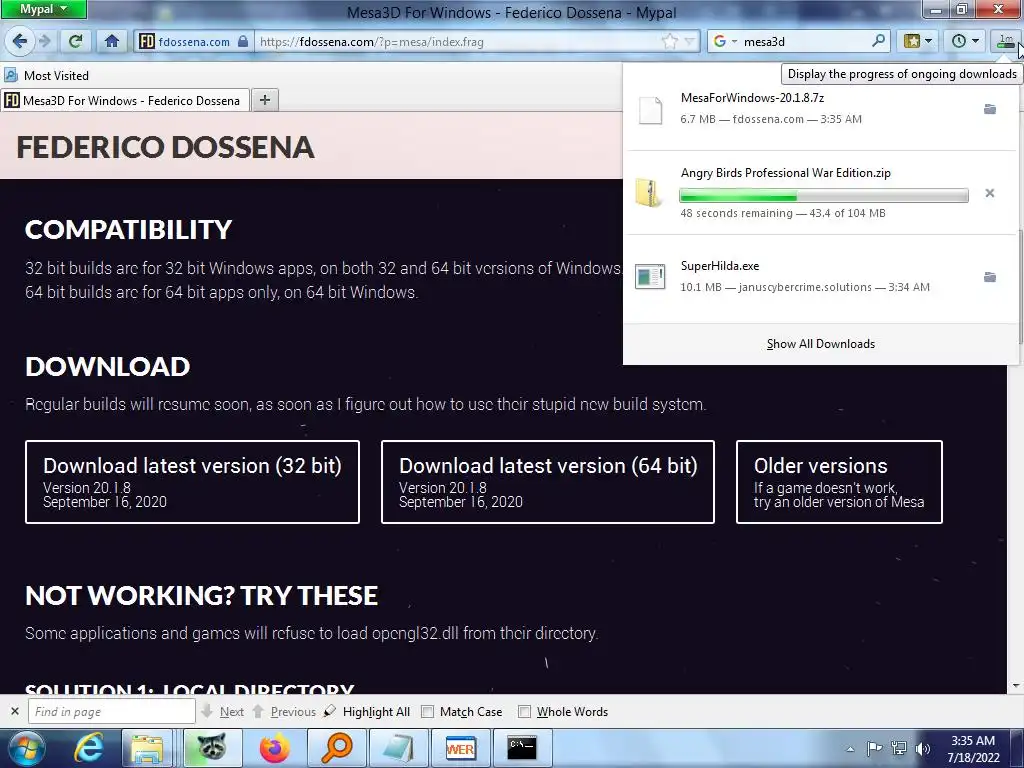
Task: Open the command prompt on taskbar
Action: point(522,748)
